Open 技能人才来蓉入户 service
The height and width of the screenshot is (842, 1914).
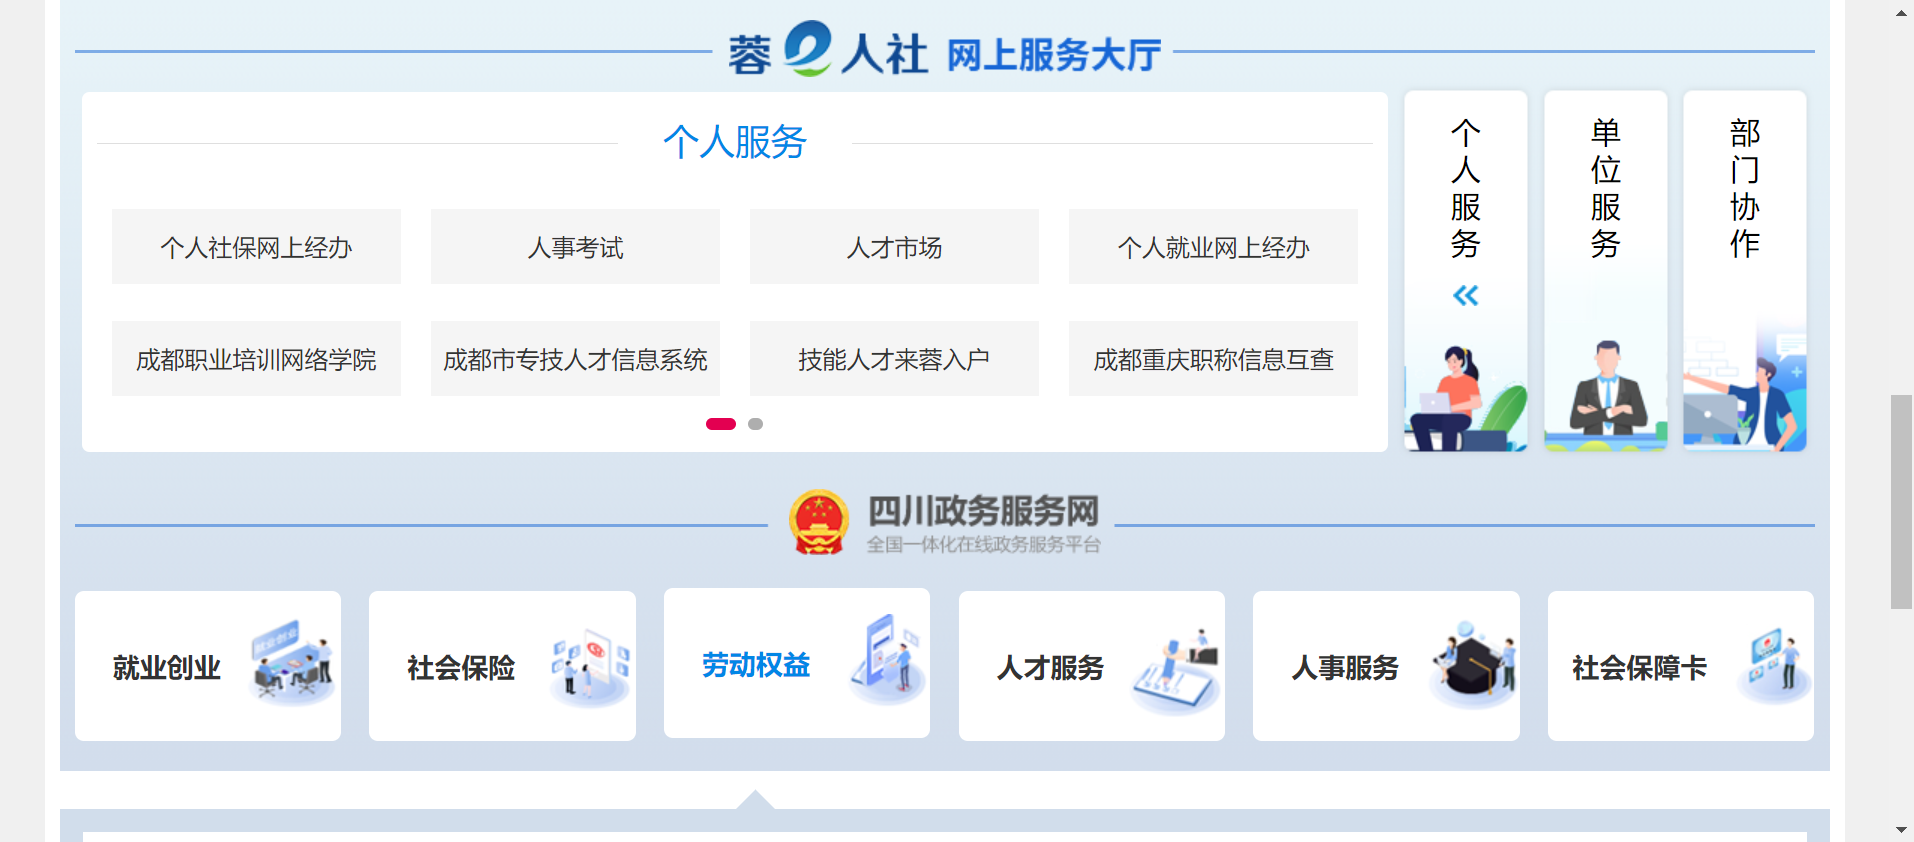coord(894,358)
